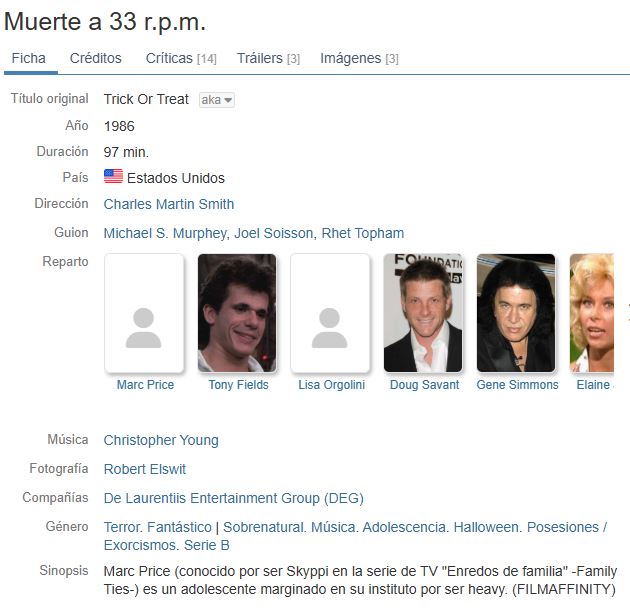
Task: Click Lisa Orgolini placeholder avatar icon
Action: [x=330, y=313]
